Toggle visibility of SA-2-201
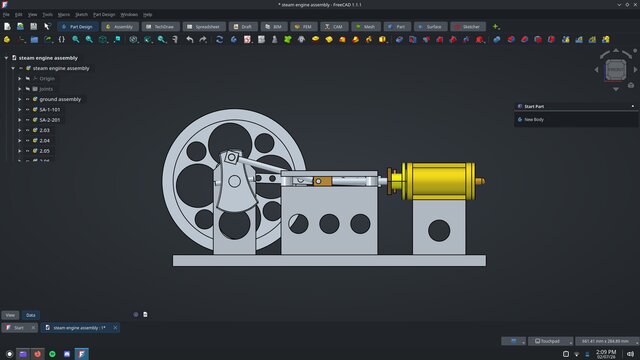The height and width of the screenshot is (360, 640). click(x=27, y=120)
